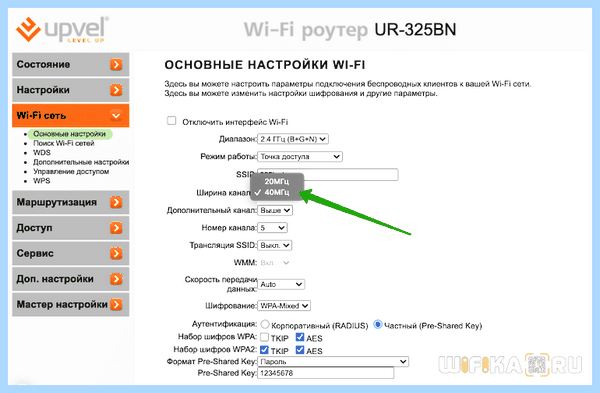
Task: Click the orange arrow icon next to Сервис
Action: point(116,253)
